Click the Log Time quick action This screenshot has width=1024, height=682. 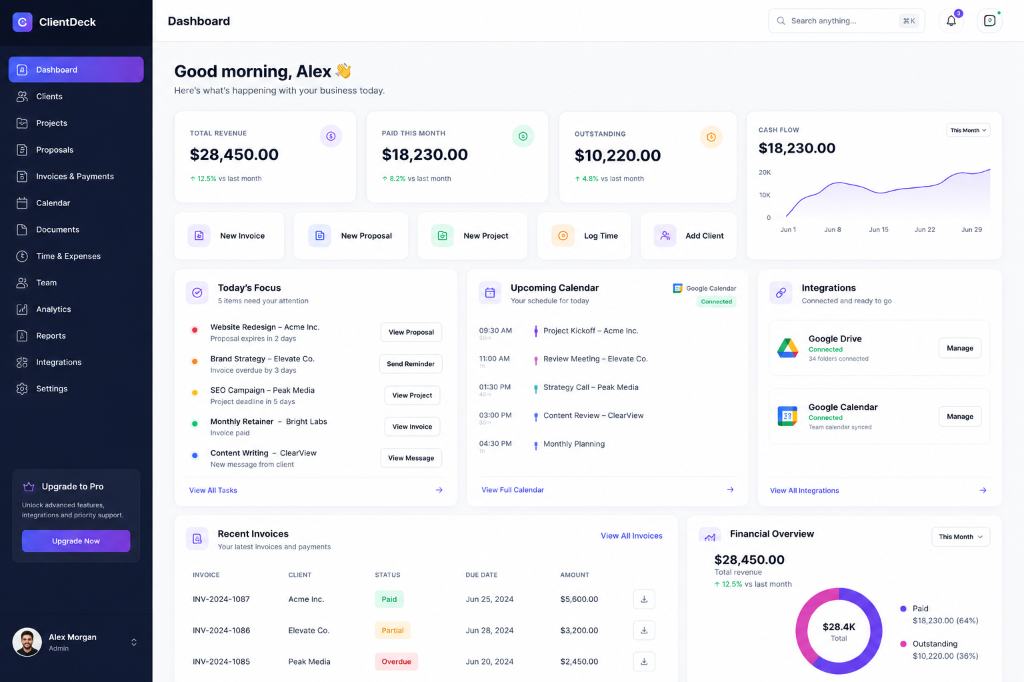pos(584,236)
